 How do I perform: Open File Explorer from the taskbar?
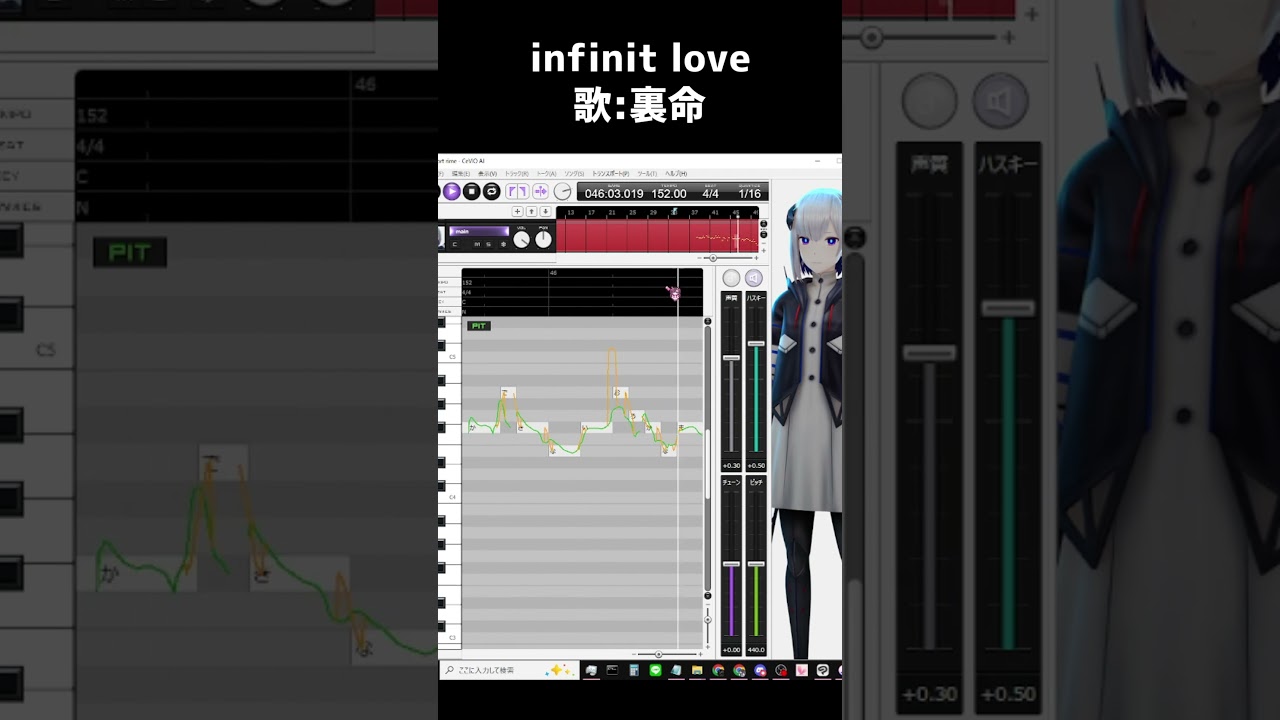pos(697,670)
